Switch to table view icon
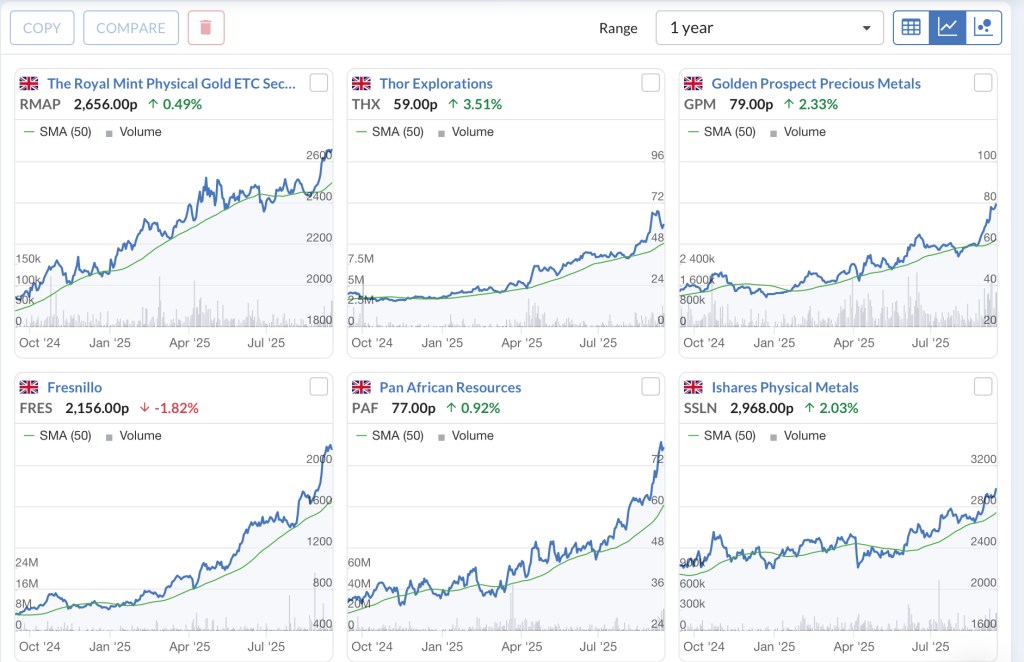 (911, 28)
